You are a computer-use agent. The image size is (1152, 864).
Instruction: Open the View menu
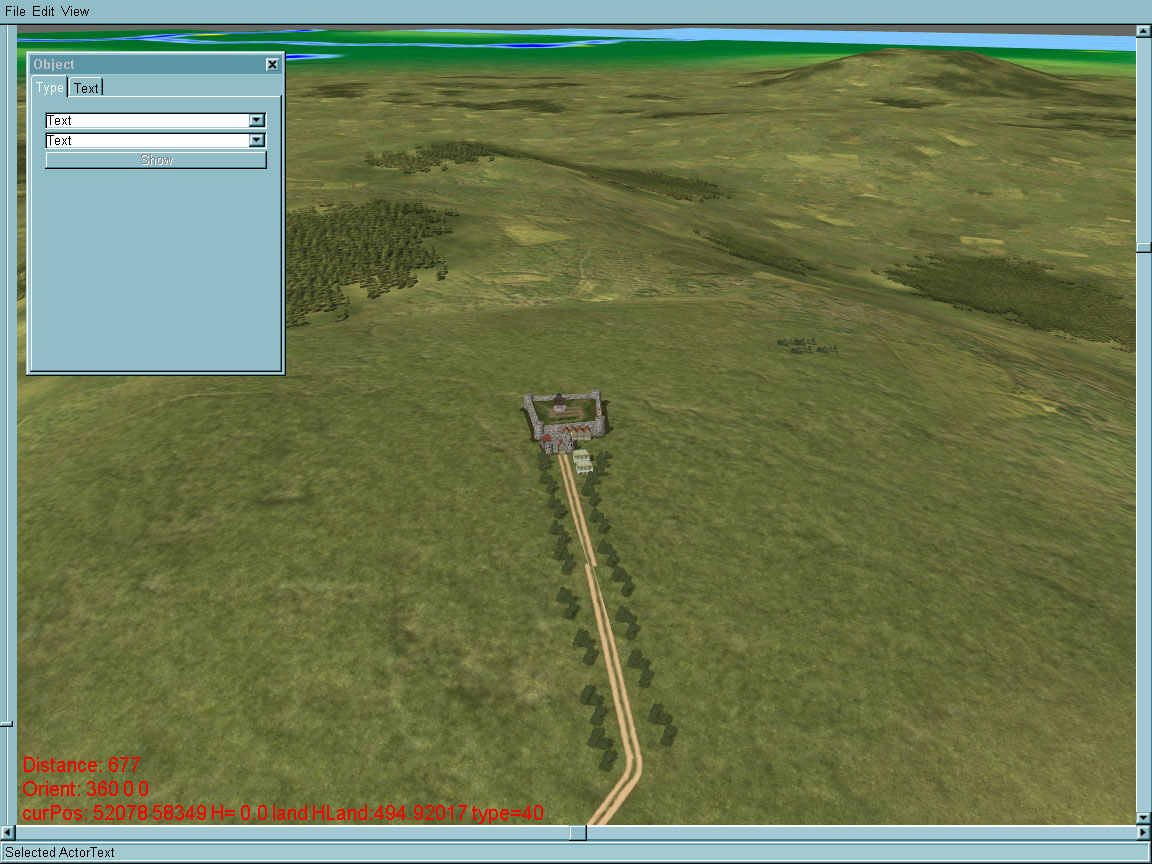tap(75, 11)
